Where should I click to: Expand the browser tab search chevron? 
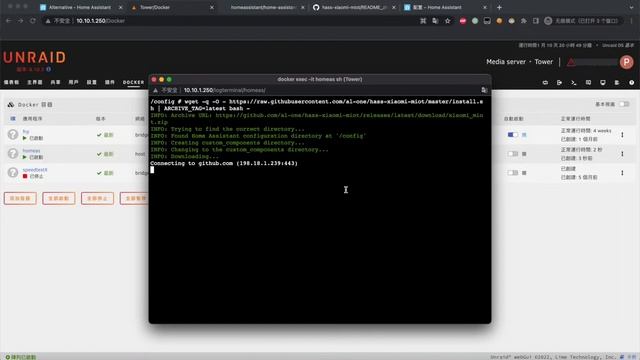click(631, 7)
